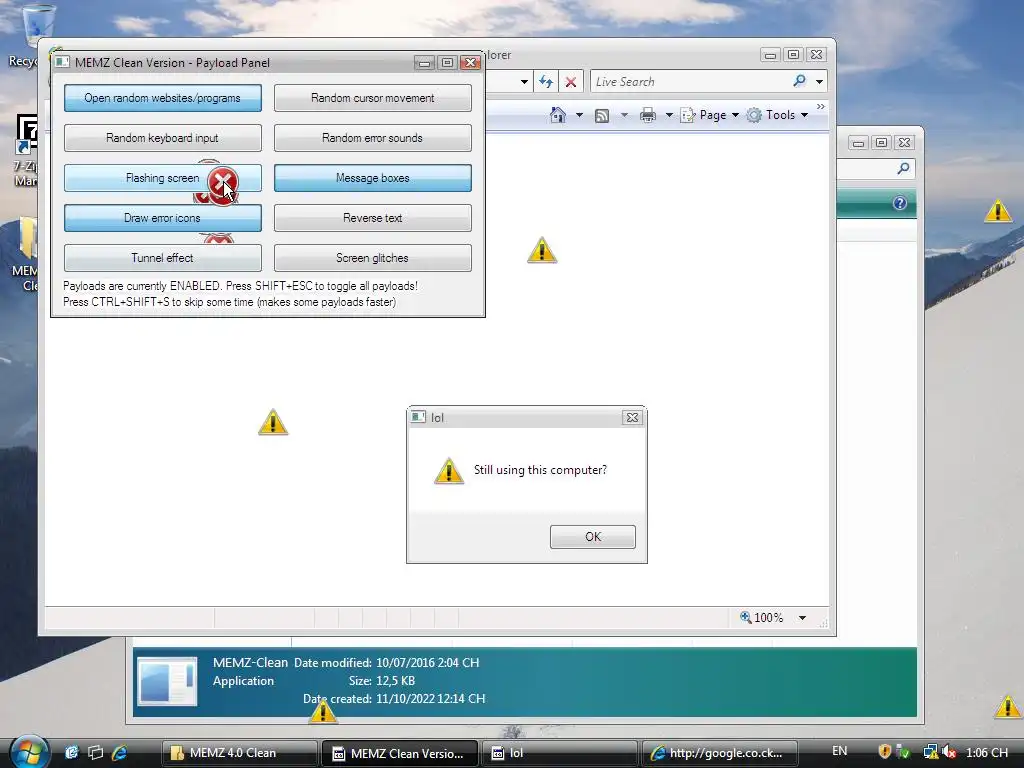The image size is (1024, 768).
Task: Toggle Open random websites/programs payload
Action: 163,98
